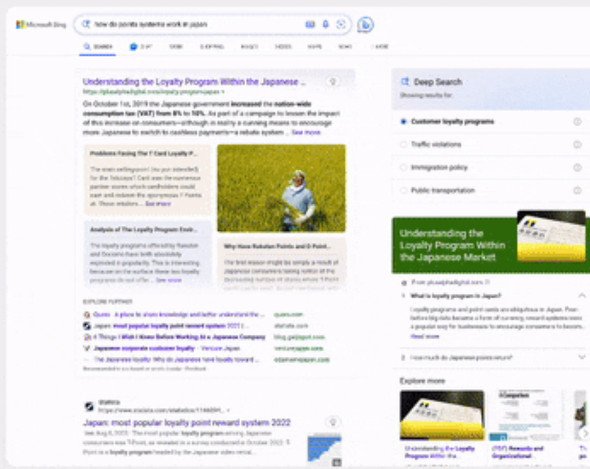The height and width of the screenshot is (469, 590).
Task: Open Bing Chat using the round blue icon
Action: pos(365,25)
